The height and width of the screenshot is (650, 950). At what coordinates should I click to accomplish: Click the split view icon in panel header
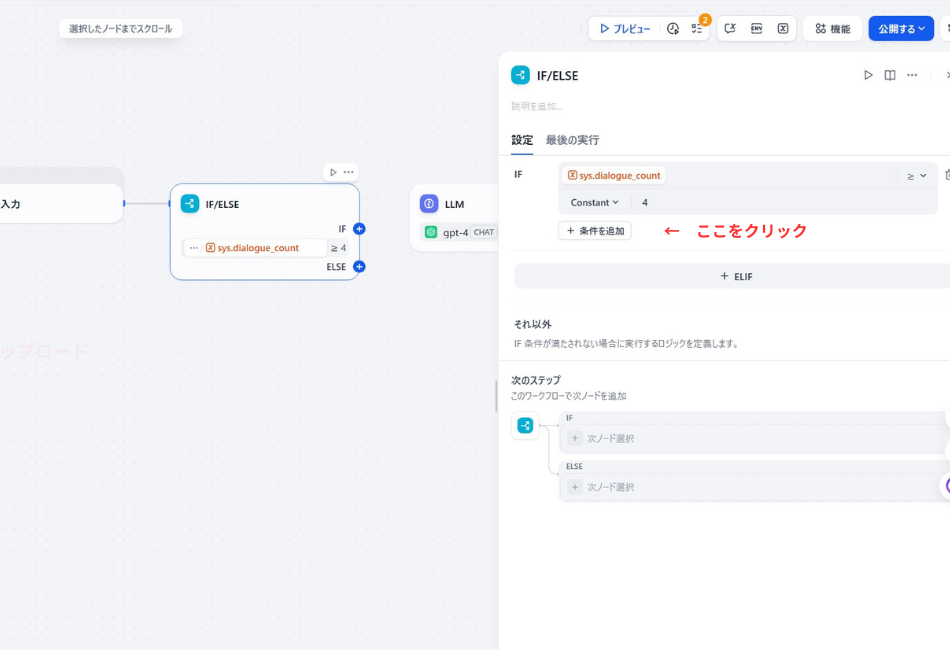point(890,74)
